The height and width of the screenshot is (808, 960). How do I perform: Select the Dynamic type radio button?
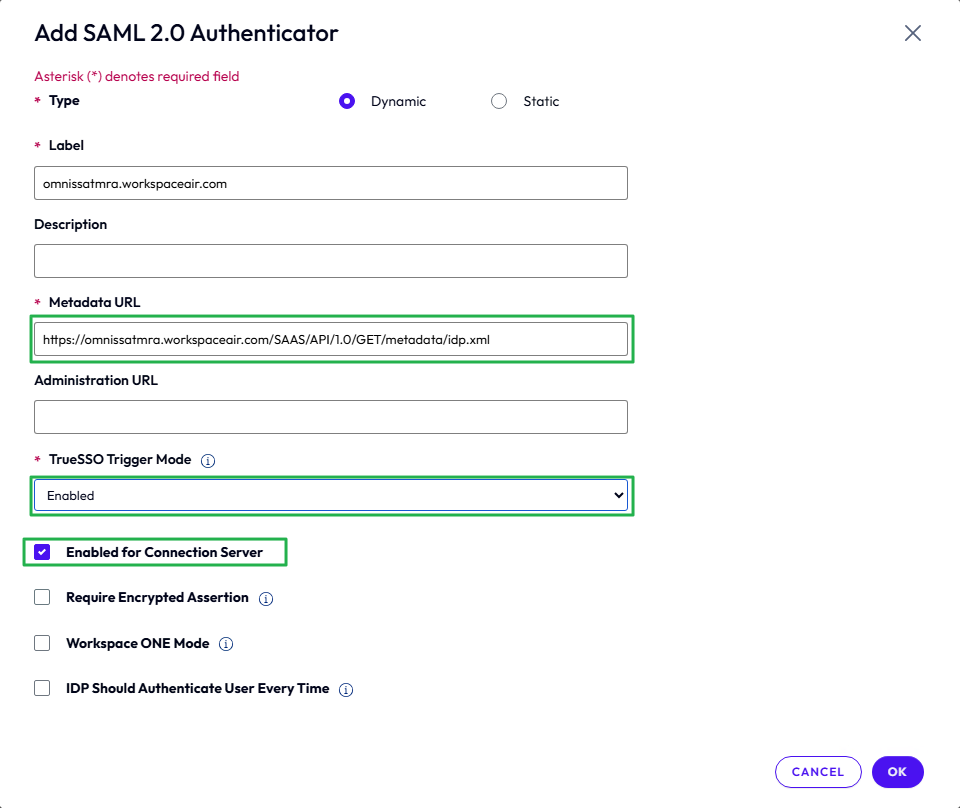click(347, 101)
